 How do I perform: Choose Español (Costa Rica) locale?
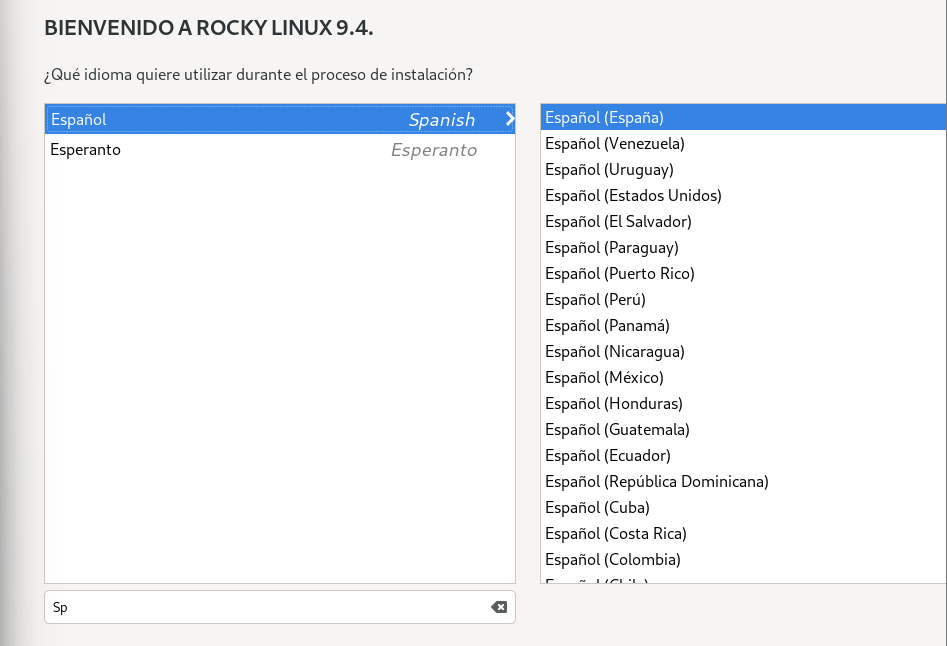(743, 532)
